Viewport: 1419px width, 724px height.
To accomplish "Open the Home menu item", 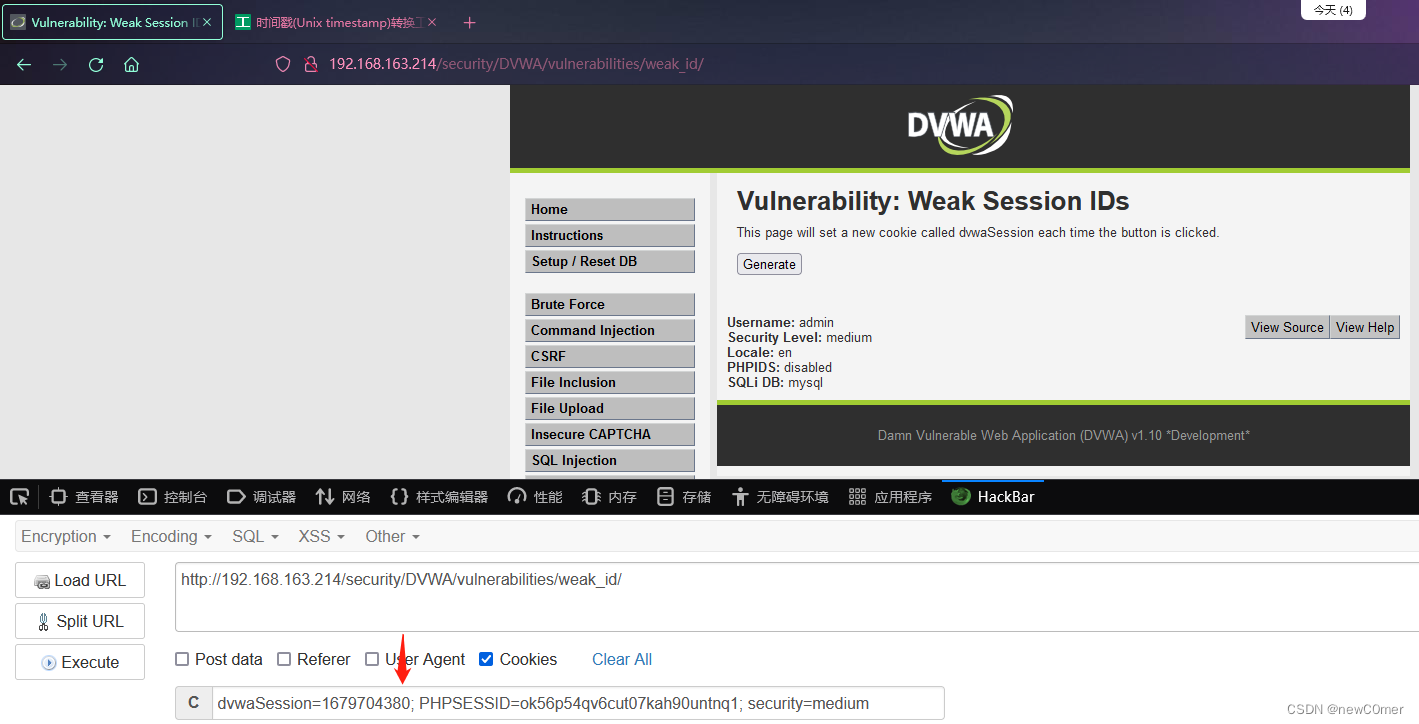I will click(610, 209).
